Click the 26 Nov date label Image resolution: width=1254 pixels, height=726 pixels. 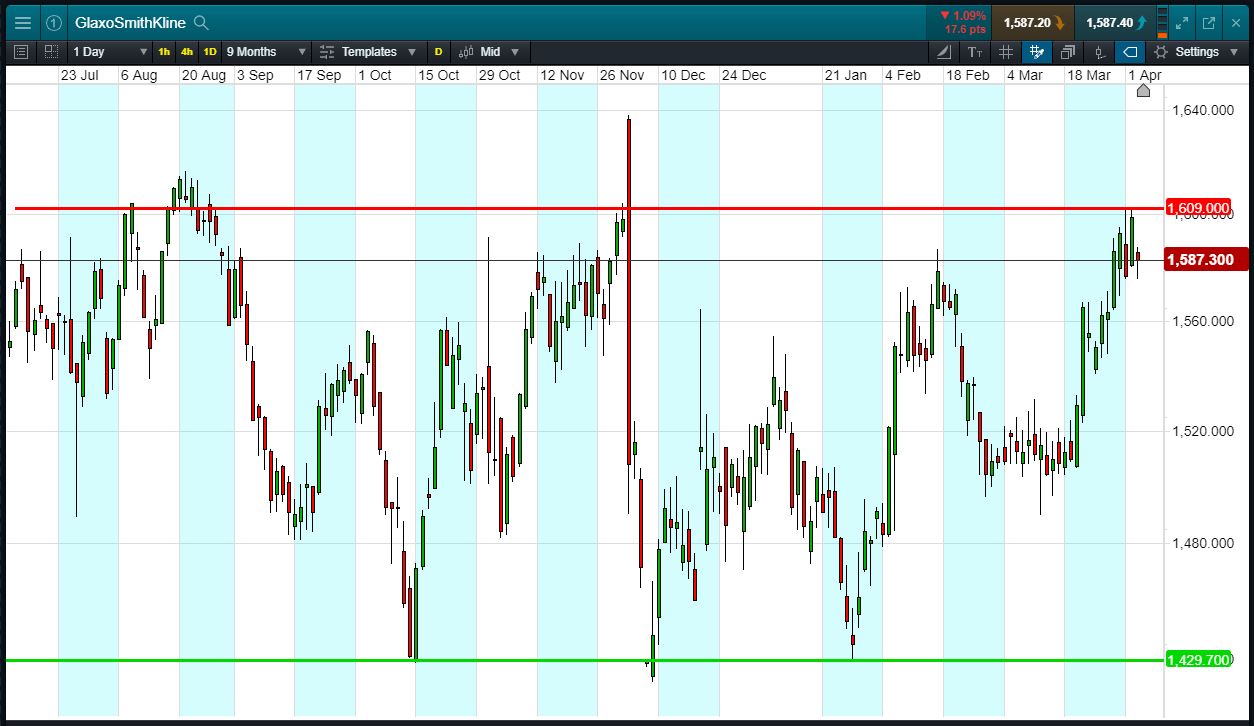pos(621,75)
